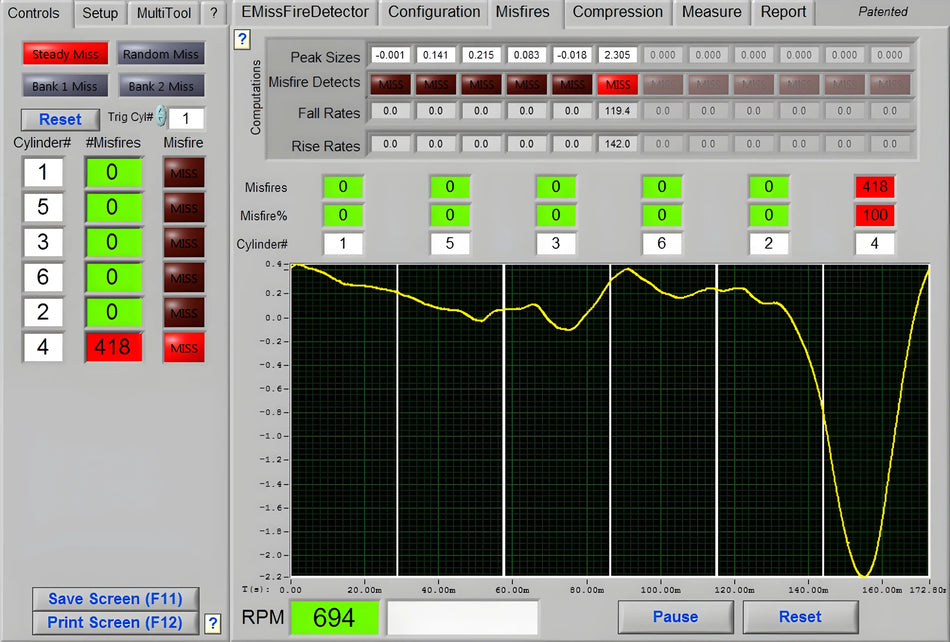Image resolution: width=950 pixels, height=642 pixels.
Task: Click the Save Screen (F11) button
Action: click(x=115, y=599)
